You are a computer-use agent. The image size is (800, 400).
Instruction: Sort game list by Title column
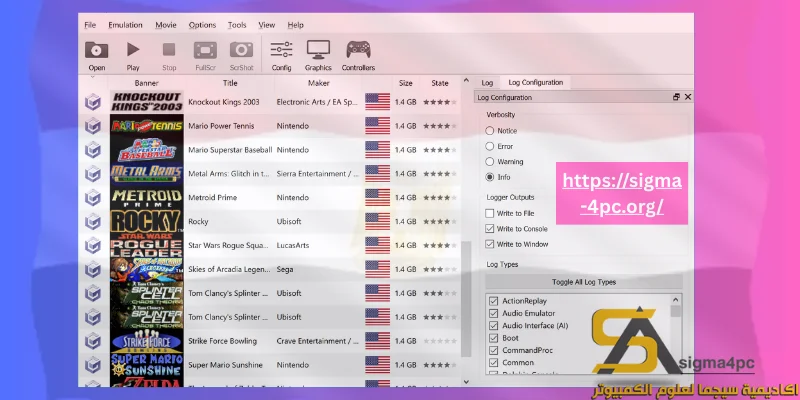pos(230,83)
